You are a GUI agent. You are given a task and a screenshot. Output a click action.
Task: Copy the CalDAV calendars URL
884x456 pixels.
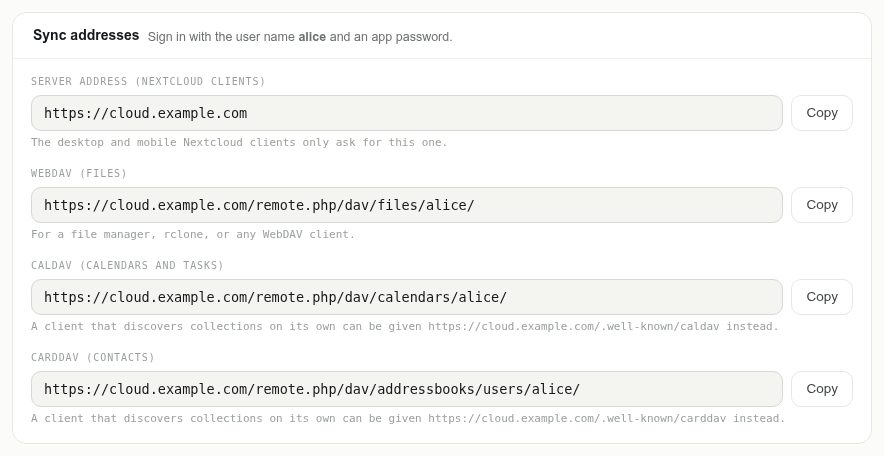821,297
